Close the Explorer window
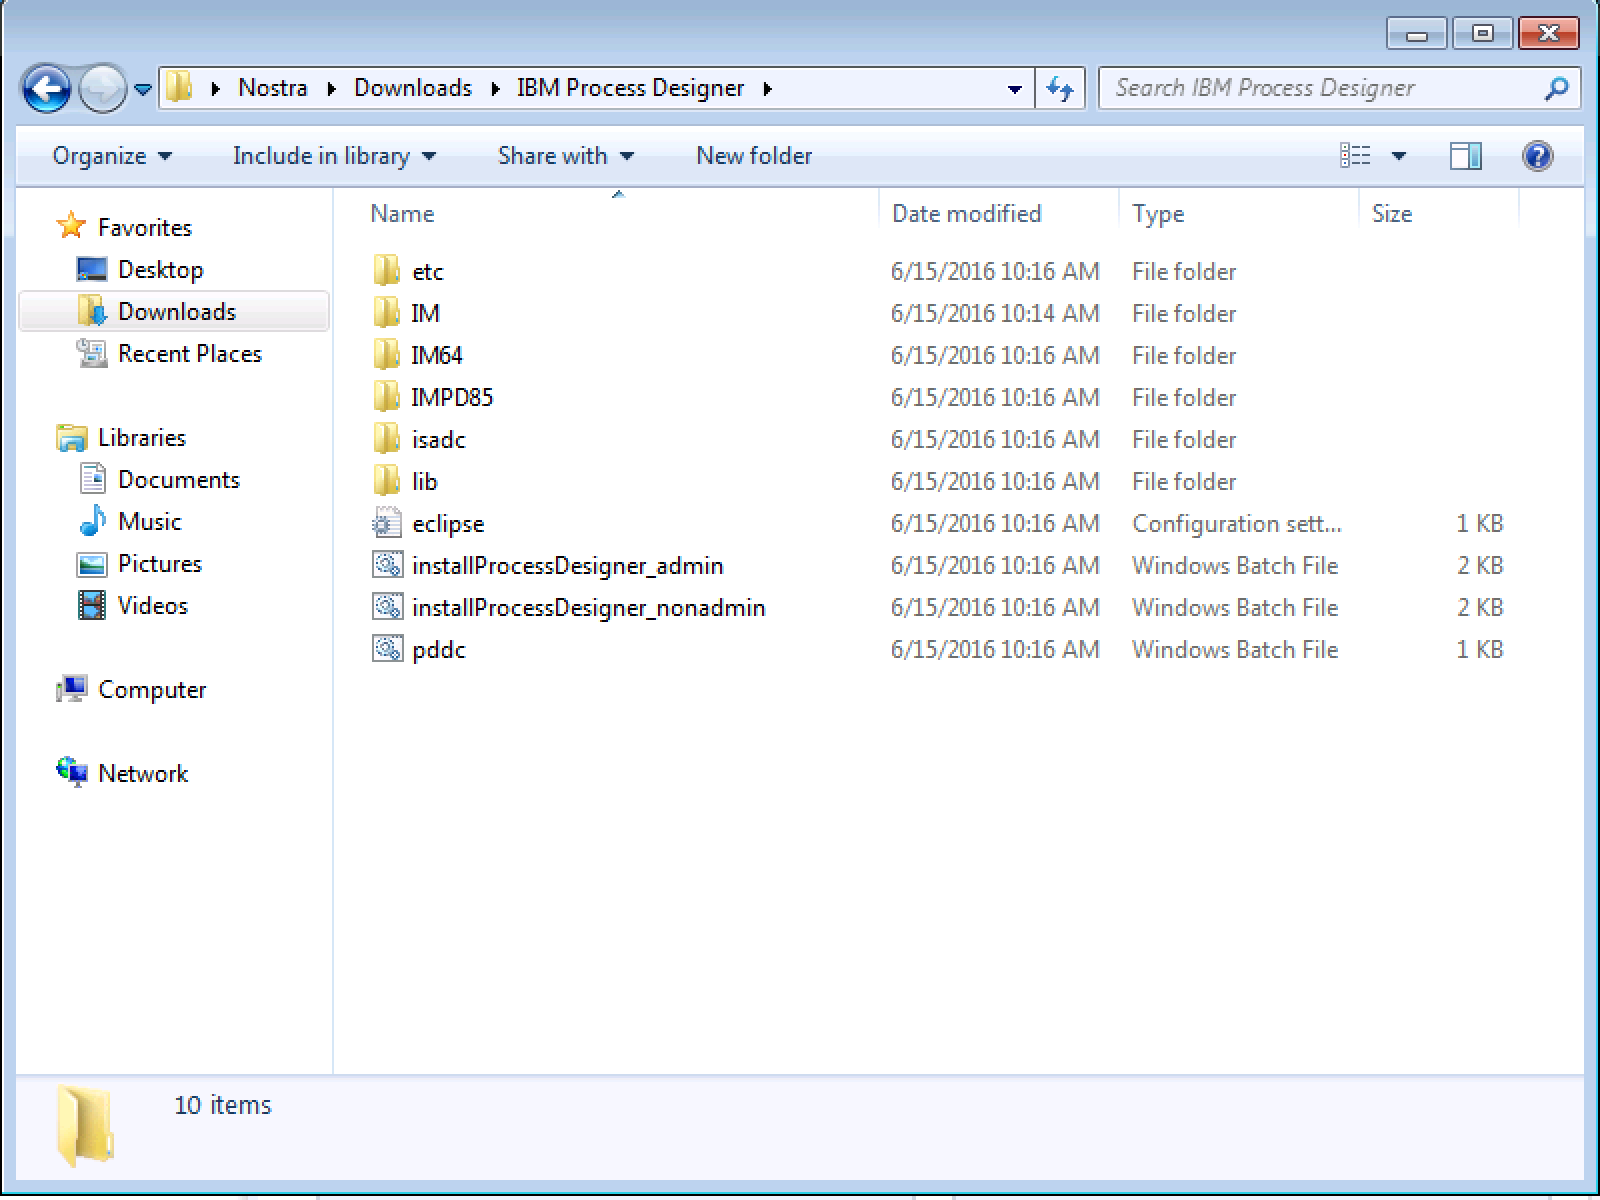 [1549, 35]
